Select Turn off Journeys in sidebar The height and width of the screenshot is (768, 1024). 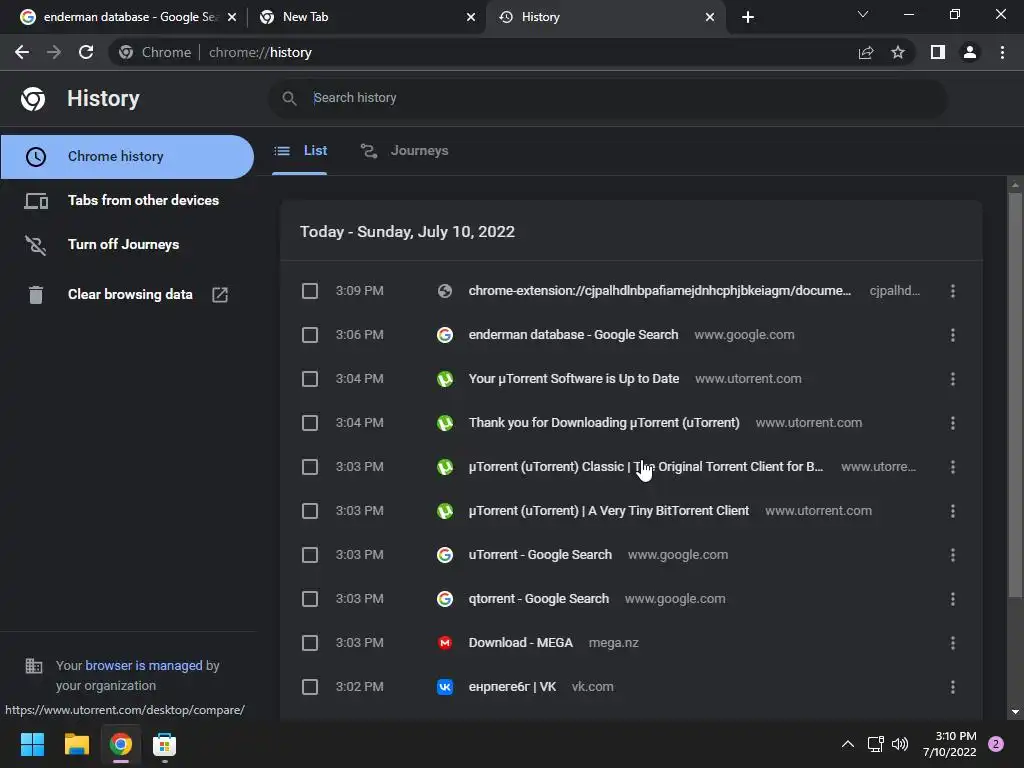coord(127,244)
